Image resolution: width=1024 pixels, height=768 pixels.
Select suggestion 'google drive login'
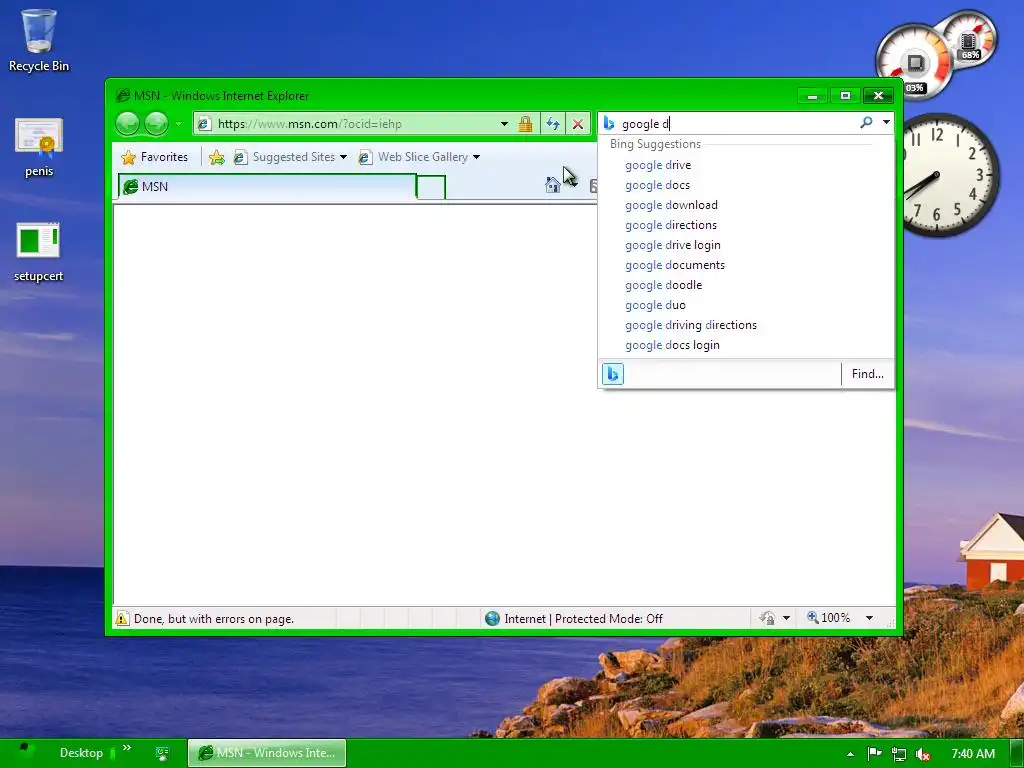tap(673, 246)
